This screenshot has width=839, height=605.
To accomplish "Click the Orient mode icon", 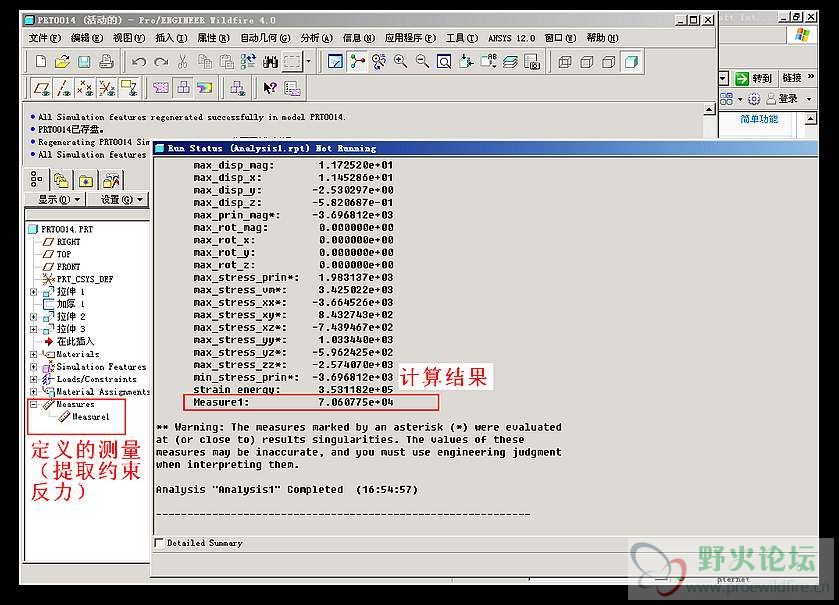I will pyautogui.click(x=379, y=62).
